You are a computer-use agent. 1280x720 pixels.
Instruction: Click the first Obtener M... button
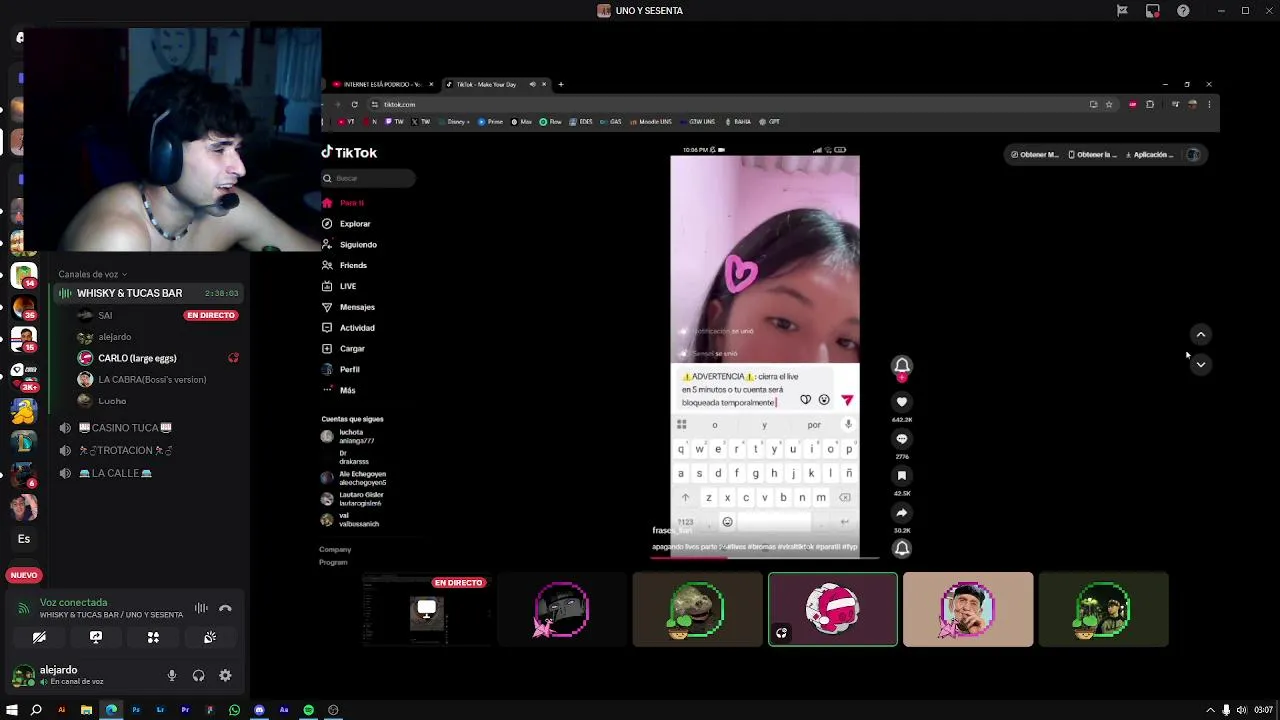coord(1034,155)
